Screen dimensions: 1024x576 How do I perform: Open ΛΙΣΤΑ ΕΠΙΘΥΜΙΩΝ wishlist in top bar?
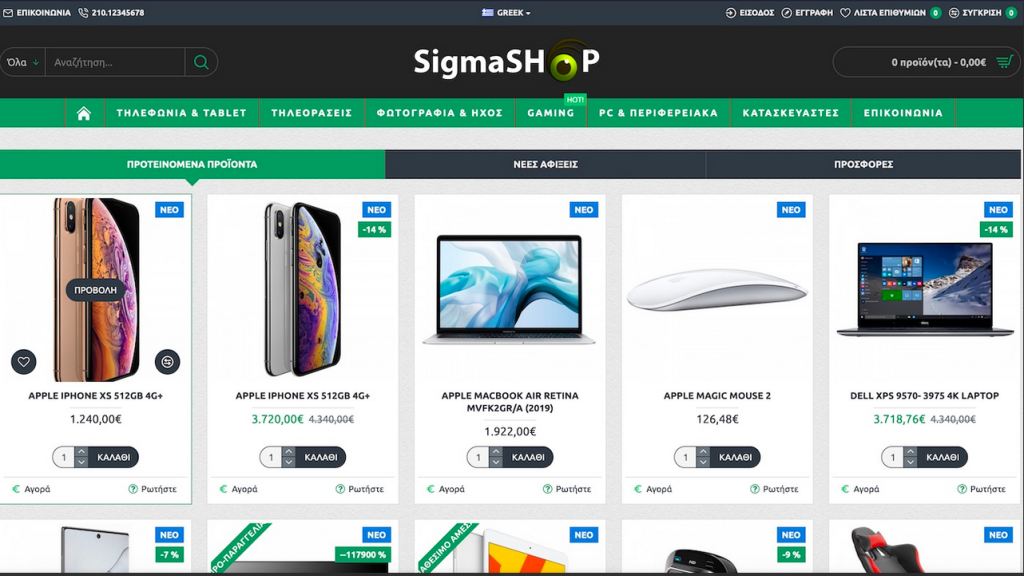tap(890, 12)
